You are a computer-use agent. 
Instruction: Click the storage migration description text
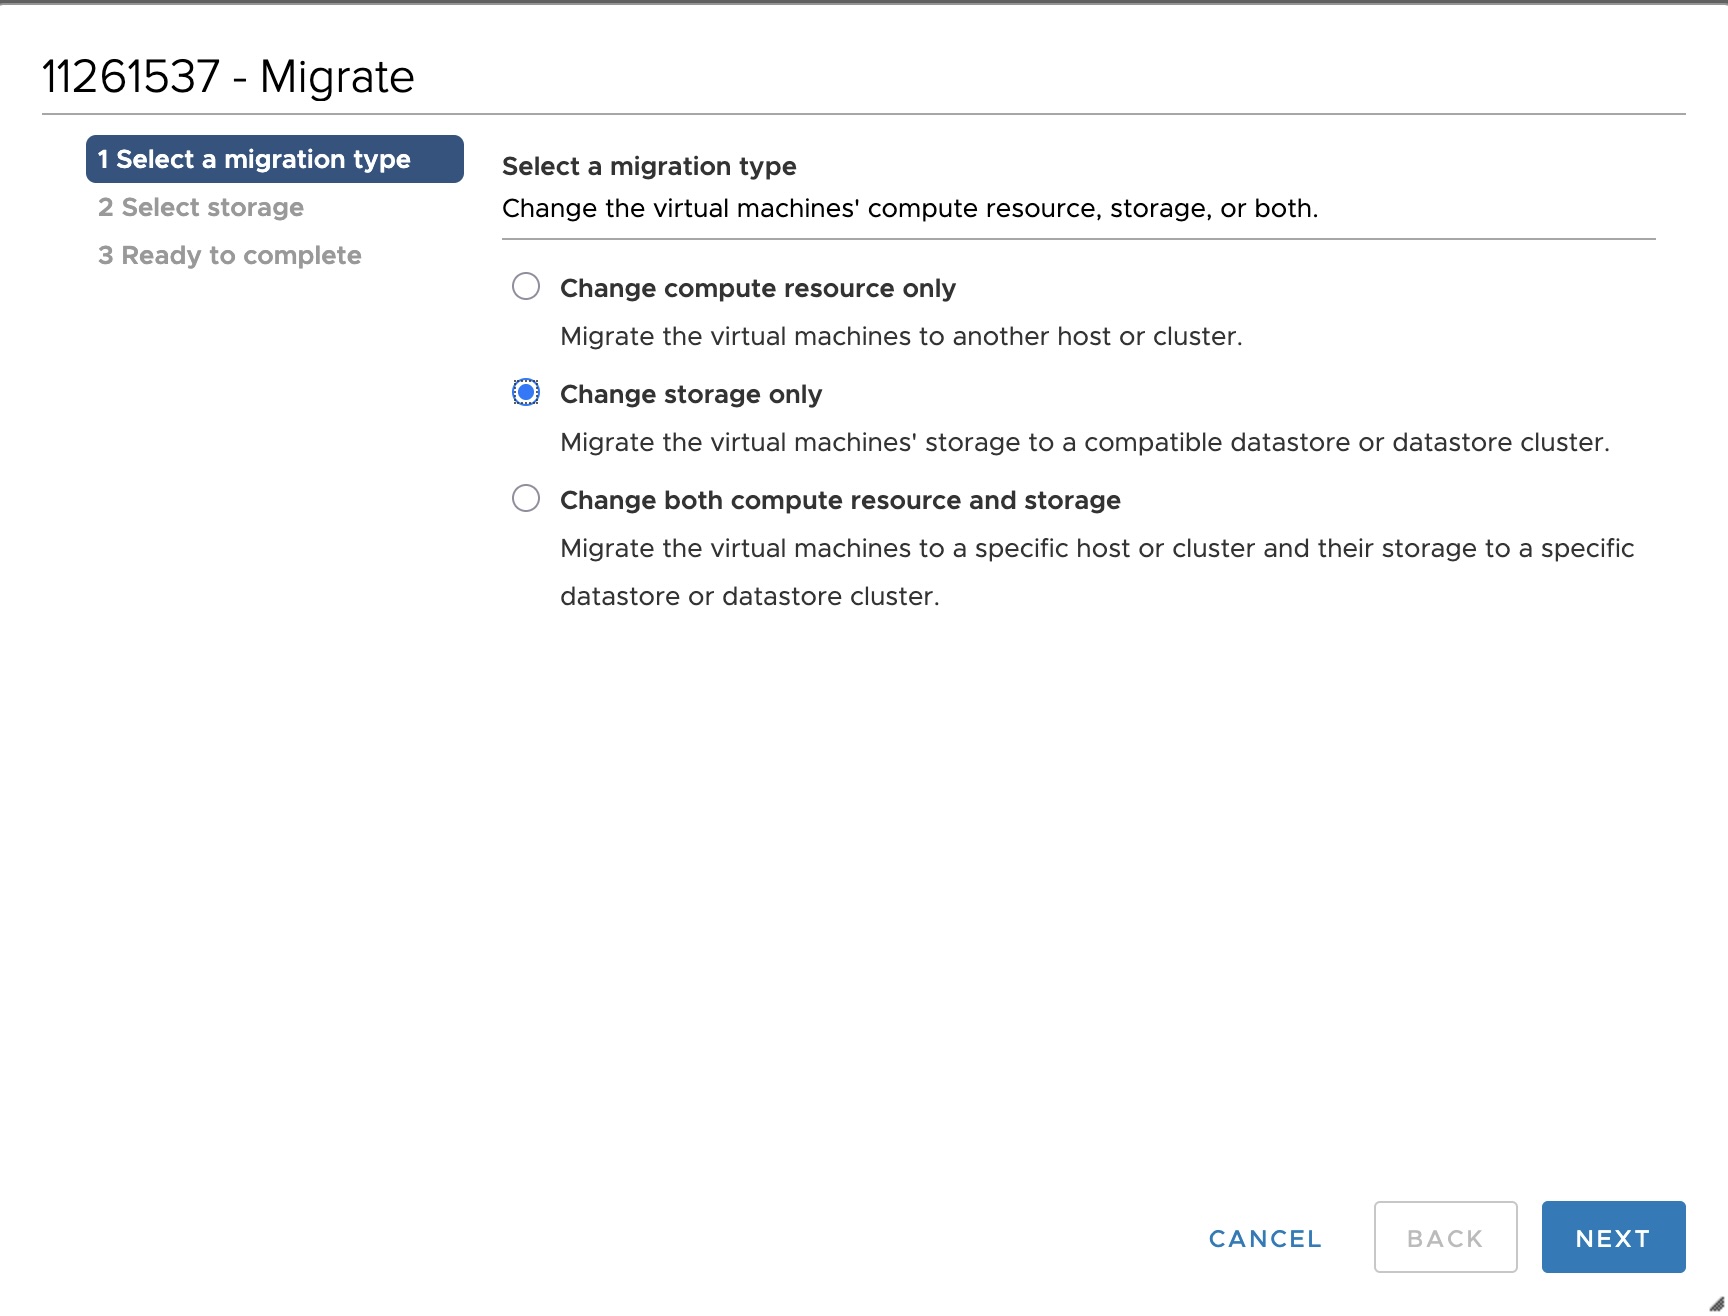(x=1086, y=442)
